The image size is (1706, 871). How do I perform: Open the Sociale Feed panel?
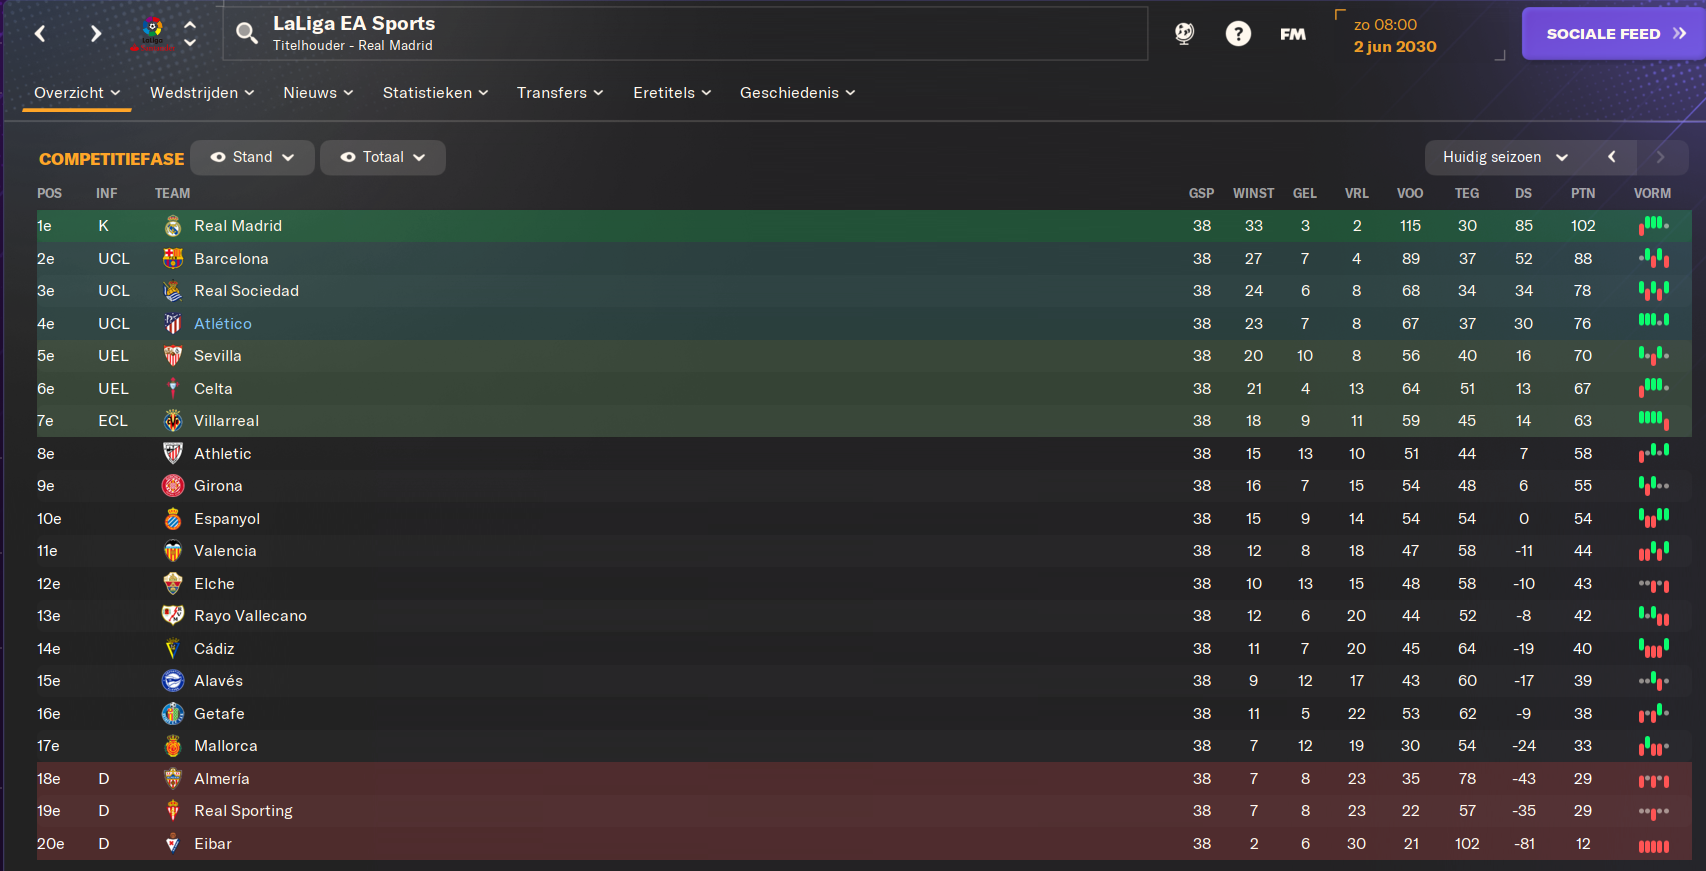pos(1614,34)
